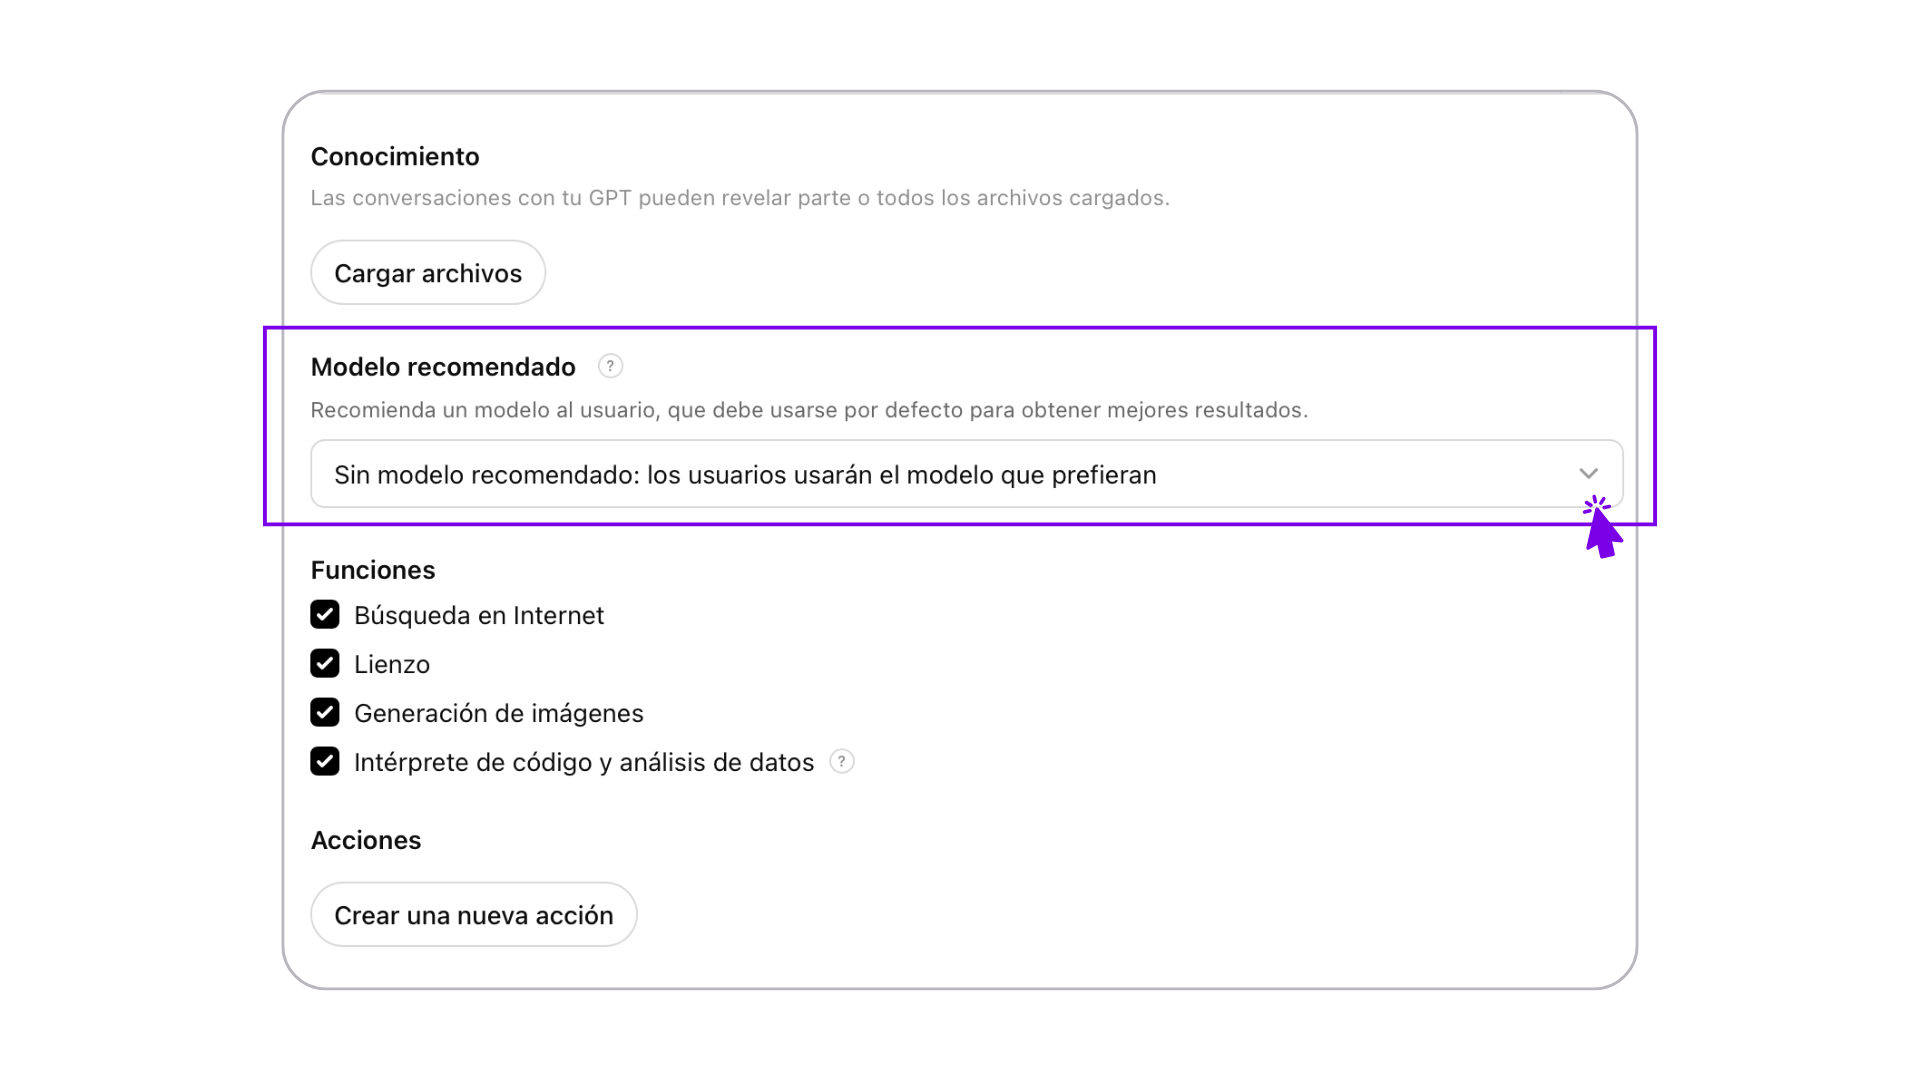Click the Acciones section heading
The height and width of the screenshot is (1080, 1920).
pos(366,840)
